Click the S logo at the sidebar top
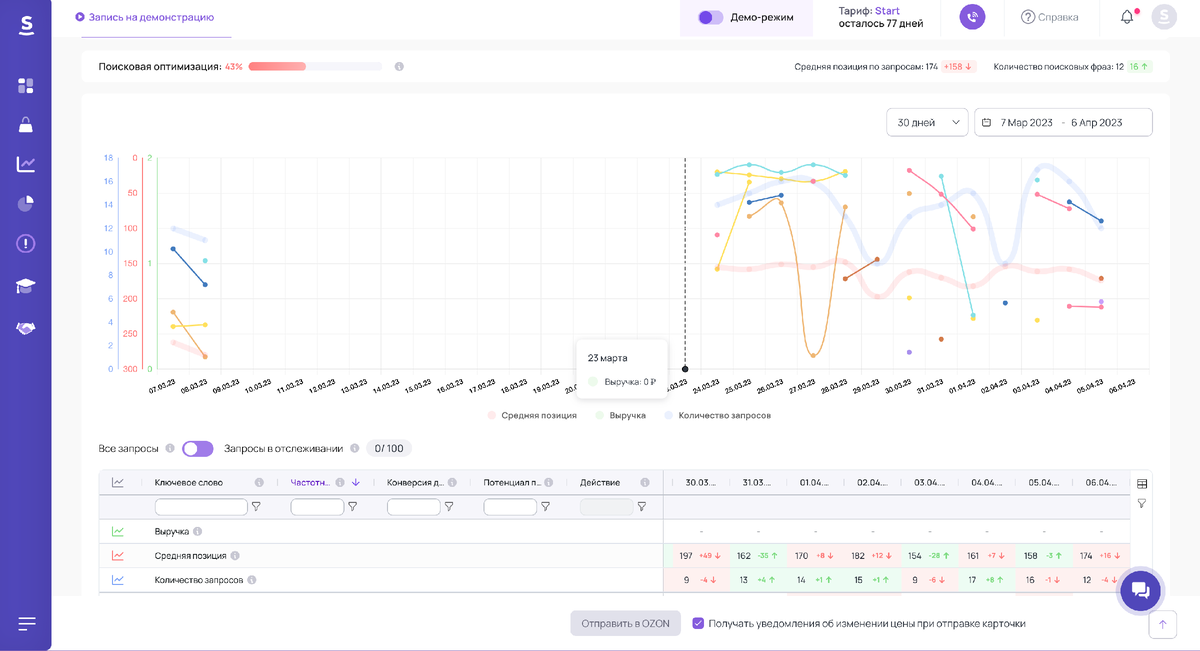The image size is (1200, 651). [x=26, y=24]
